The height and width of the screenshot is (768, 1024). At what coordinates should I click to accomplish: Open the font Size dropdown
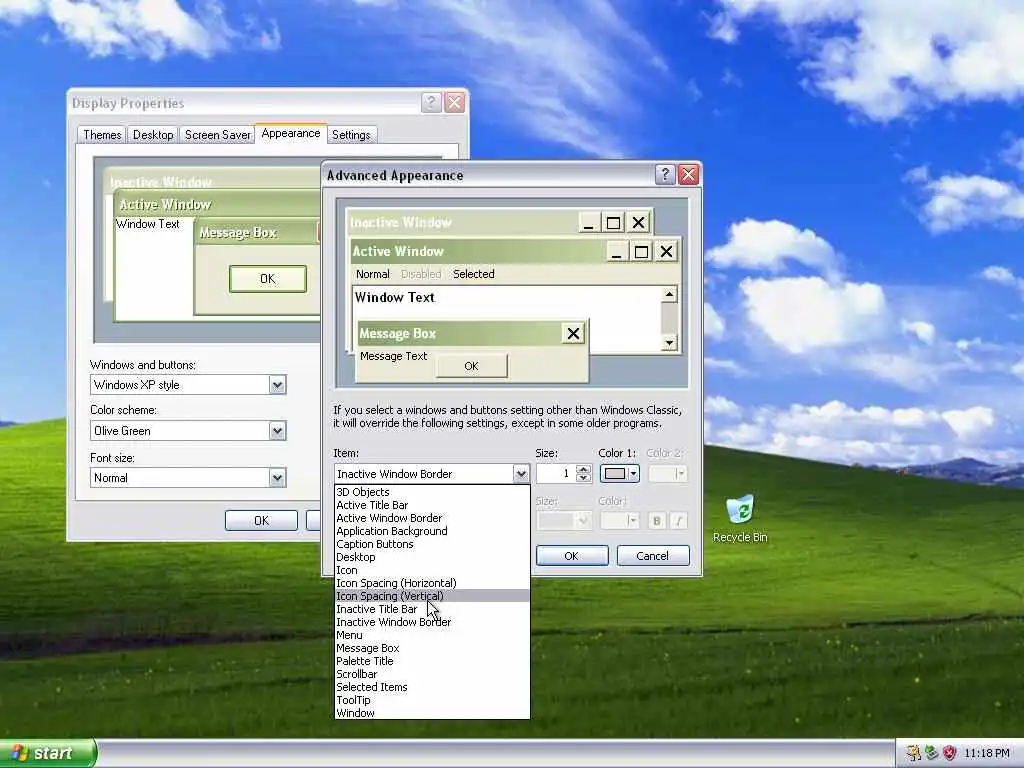pos(564,520)
